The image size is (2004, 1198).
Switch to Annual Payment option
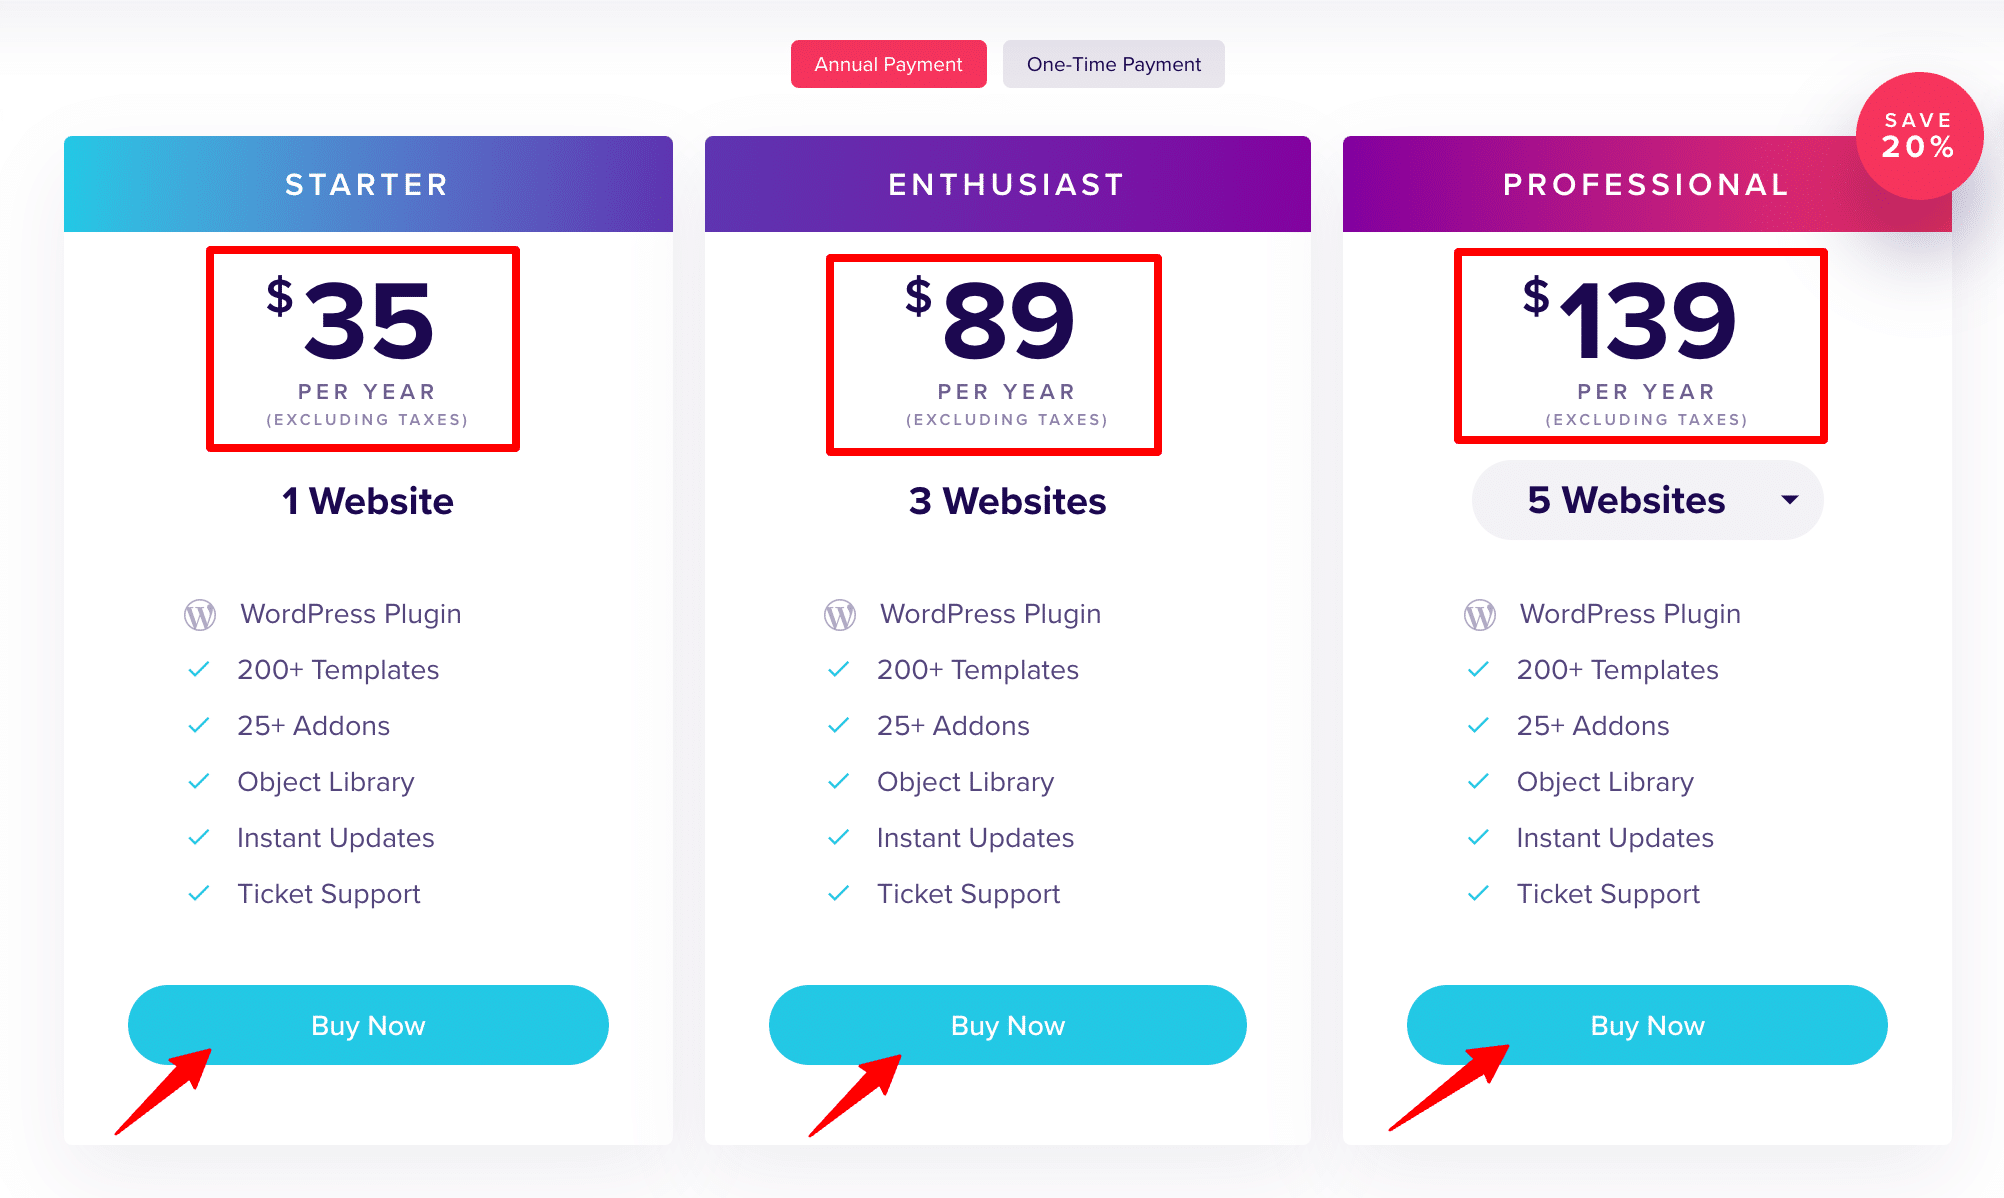point(888,64)
